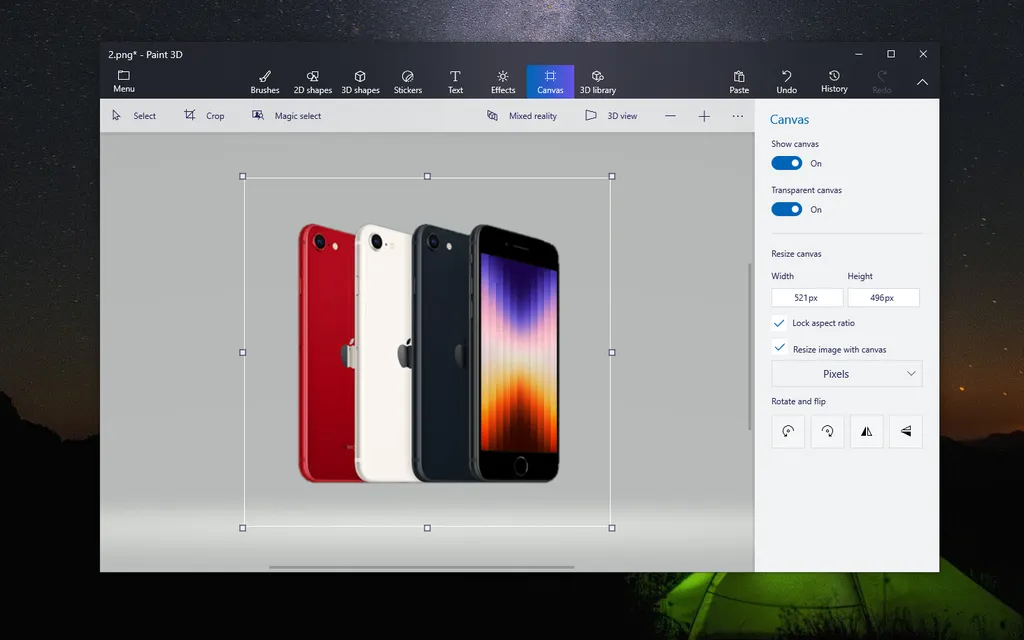Uncheck Lock aspect ratio
The height and width of the screenshot is (640, 1024).
(780, 323)
